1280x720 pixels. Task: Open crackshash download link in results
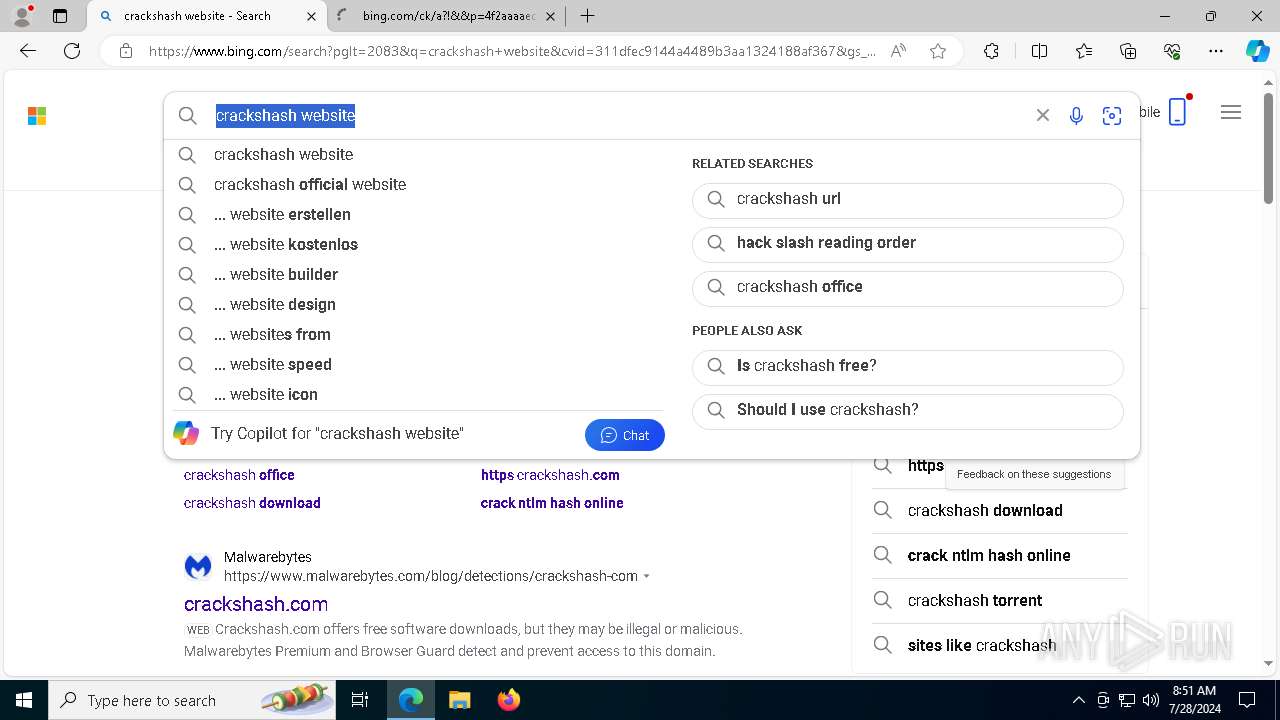[252, 503]
